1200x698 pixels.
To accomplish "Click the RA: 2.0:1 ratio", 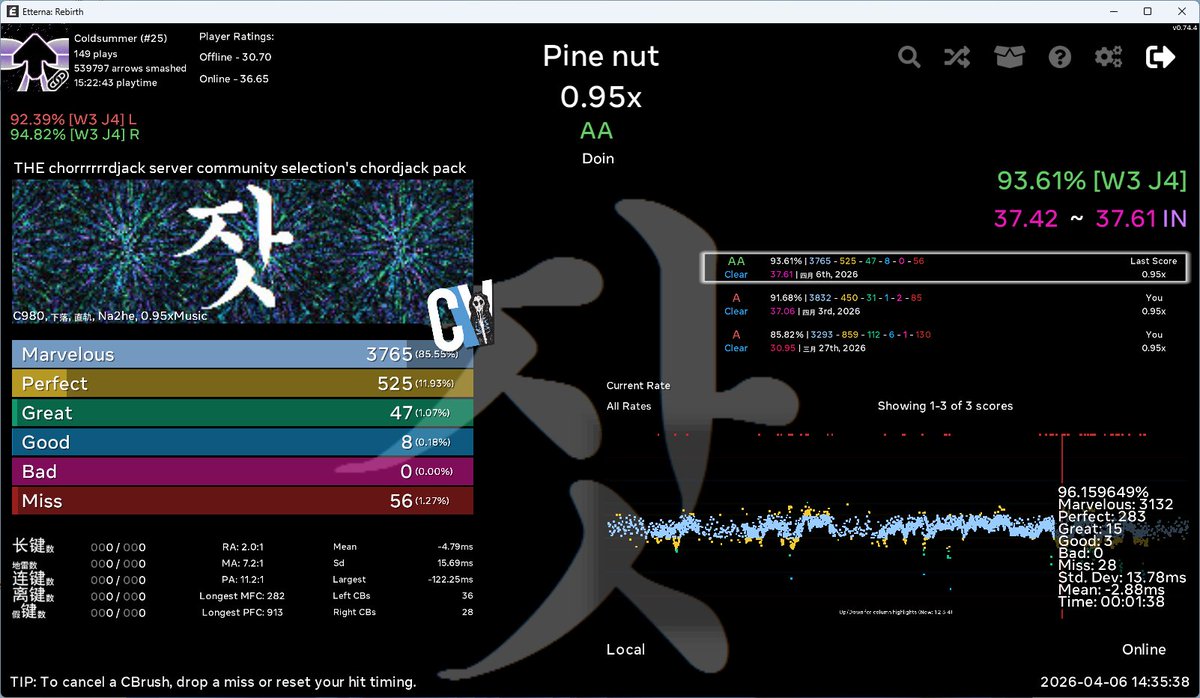I will pos(242,547).
